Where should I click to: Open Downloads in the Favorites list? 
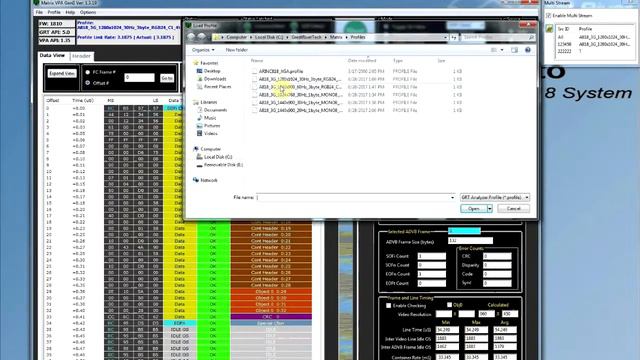(215, 79)
